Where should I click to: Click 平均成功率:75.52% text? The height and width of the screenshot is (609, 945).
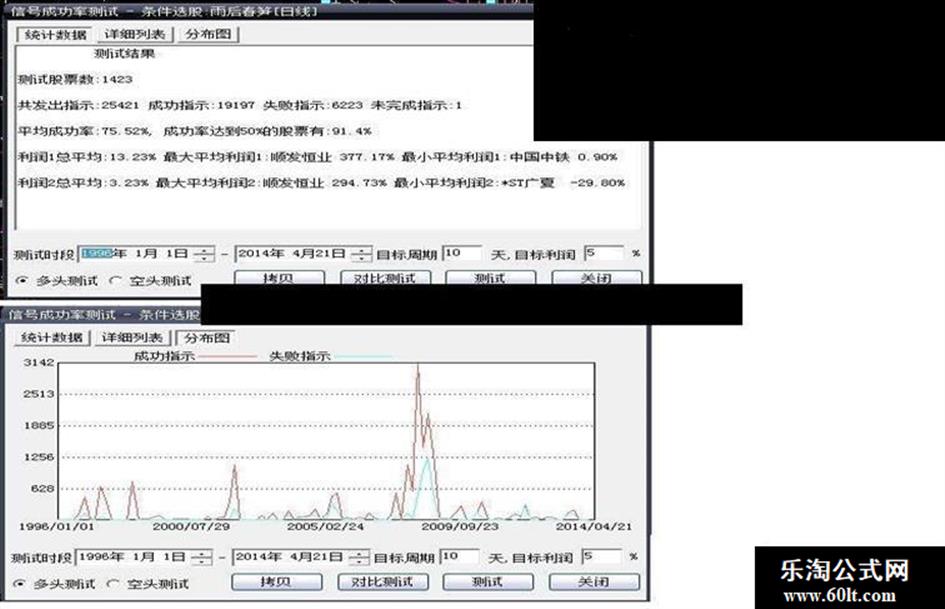pos(84,131)
